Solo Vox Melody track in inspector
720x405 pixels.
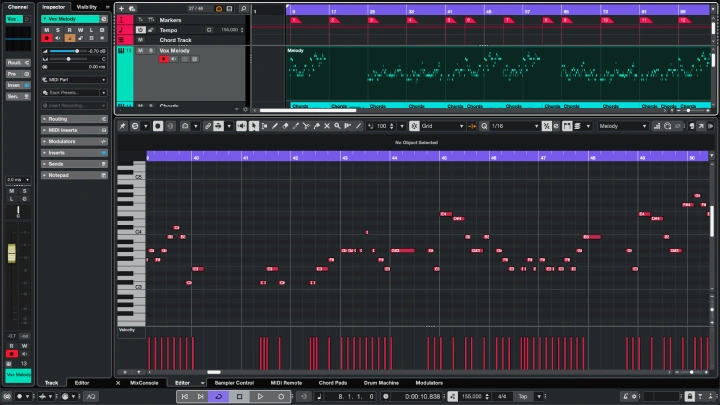click(58, 30)
